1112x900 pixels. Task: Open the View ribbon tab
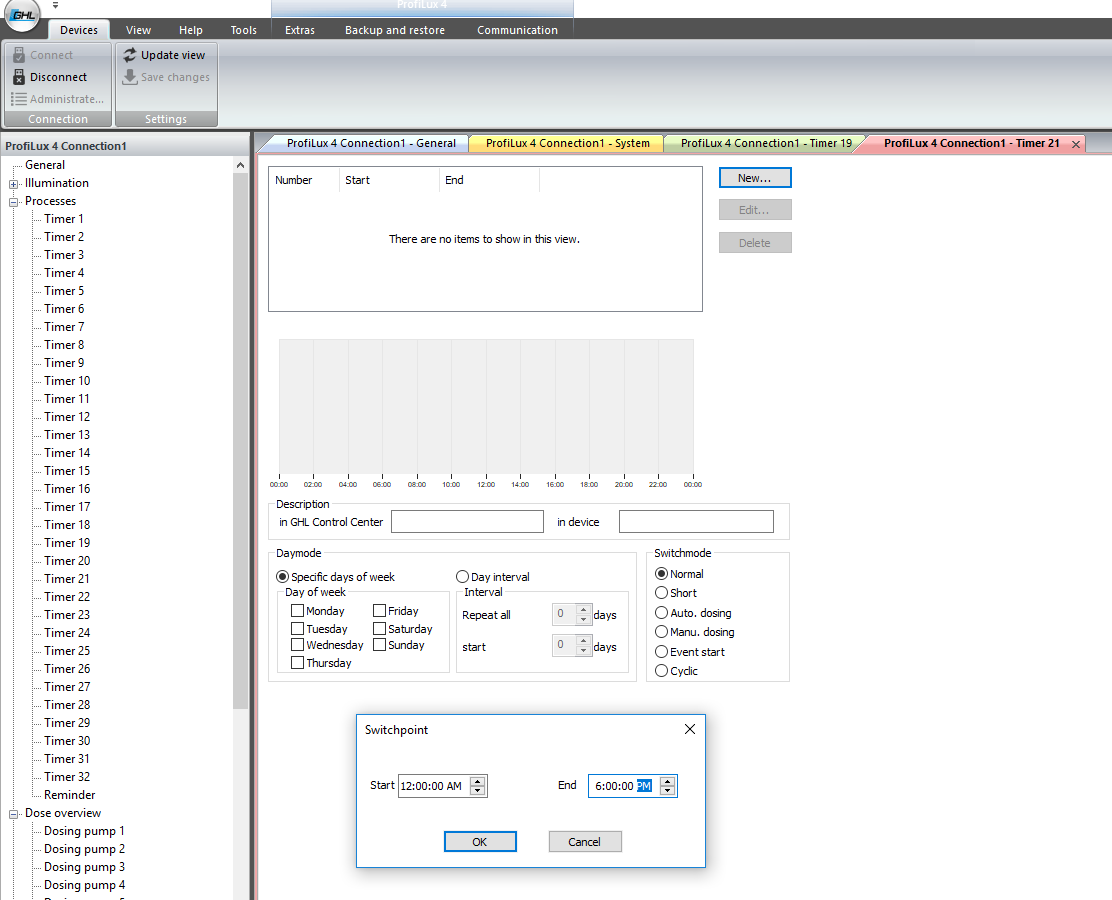coord(138,30)
